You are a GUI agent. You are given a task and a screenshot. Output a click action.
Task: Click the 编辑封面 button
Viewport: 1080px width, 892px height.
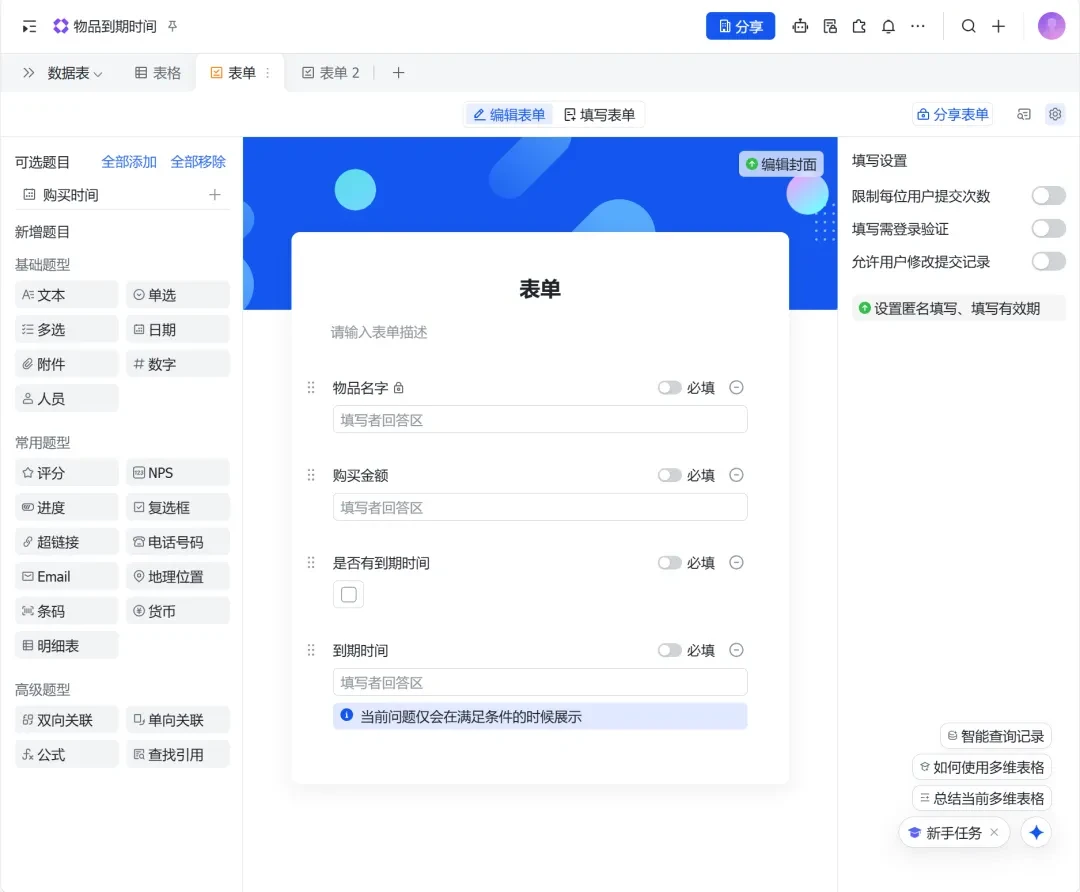781,164
